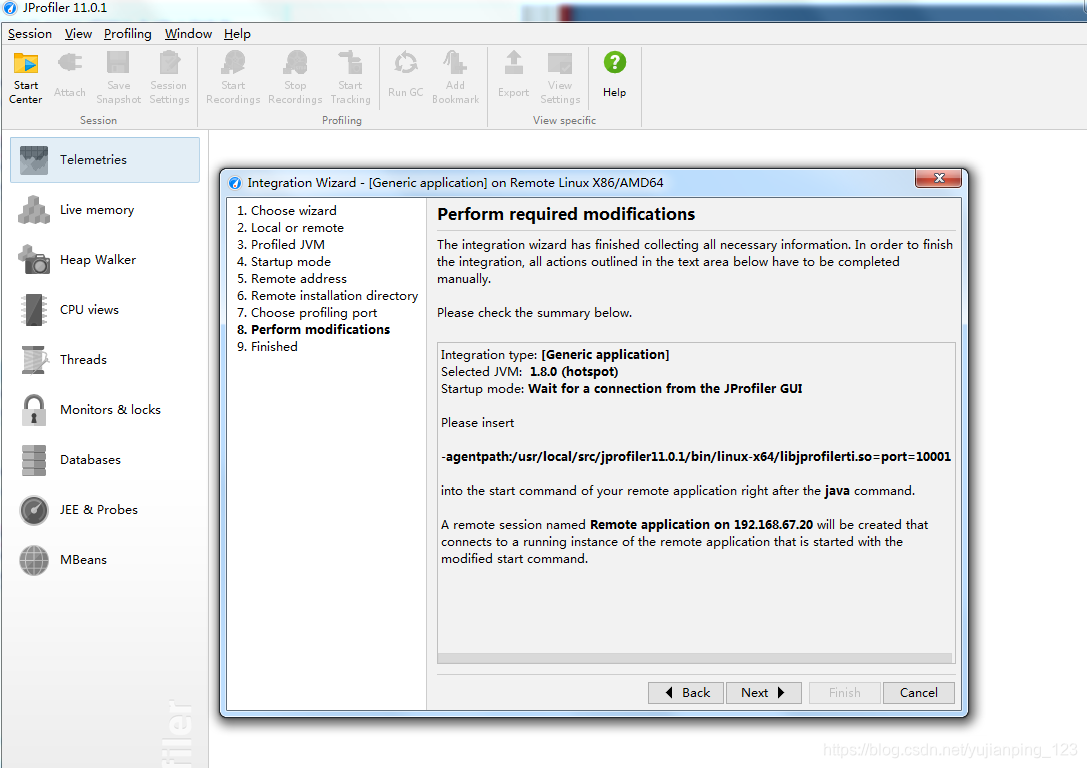The height and width of the screenshot is (768, 1087).
Task: Open the CPU views sidebar section
Action: (105, 309)
